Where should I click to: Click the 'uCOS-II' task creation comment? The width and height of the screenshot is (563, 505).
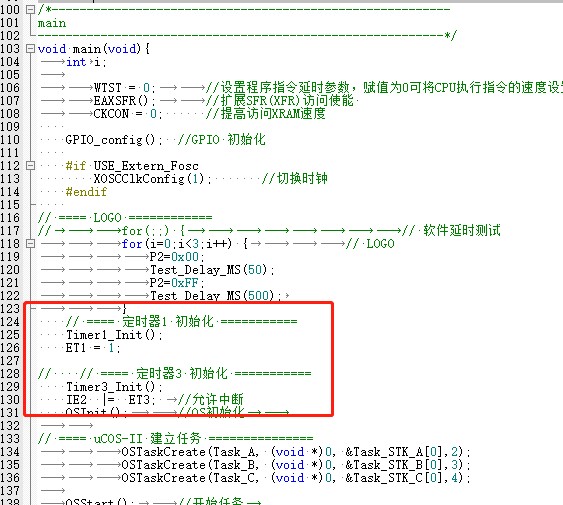176,439
